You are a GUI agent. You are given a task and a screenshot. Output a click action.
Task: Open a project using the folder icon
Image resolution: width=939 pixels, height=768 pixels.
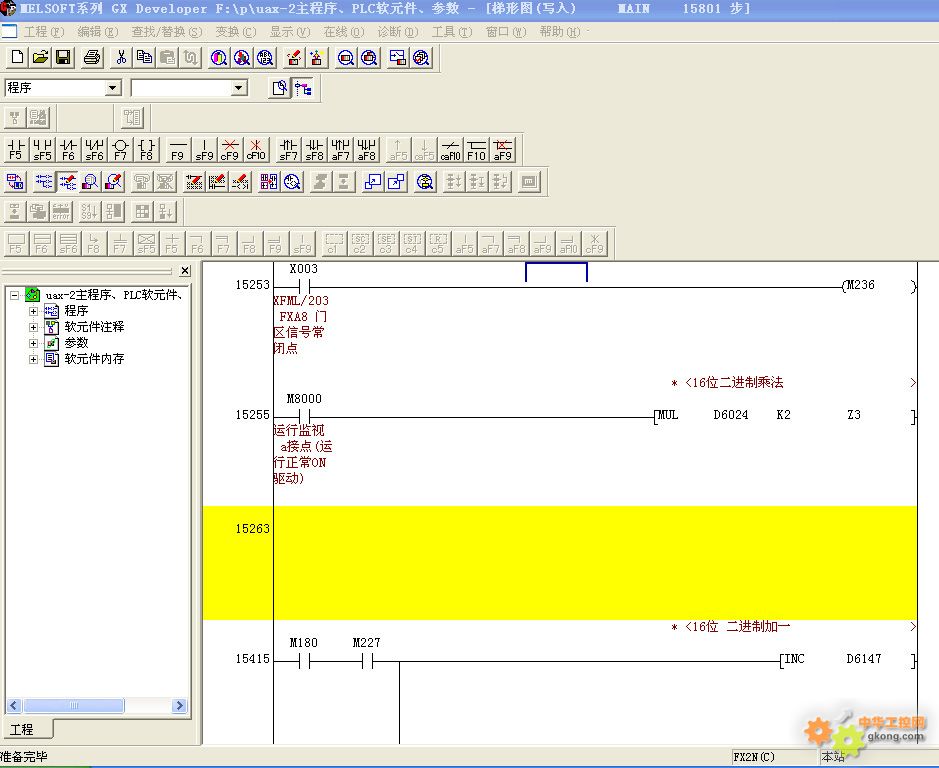[40, 58]
